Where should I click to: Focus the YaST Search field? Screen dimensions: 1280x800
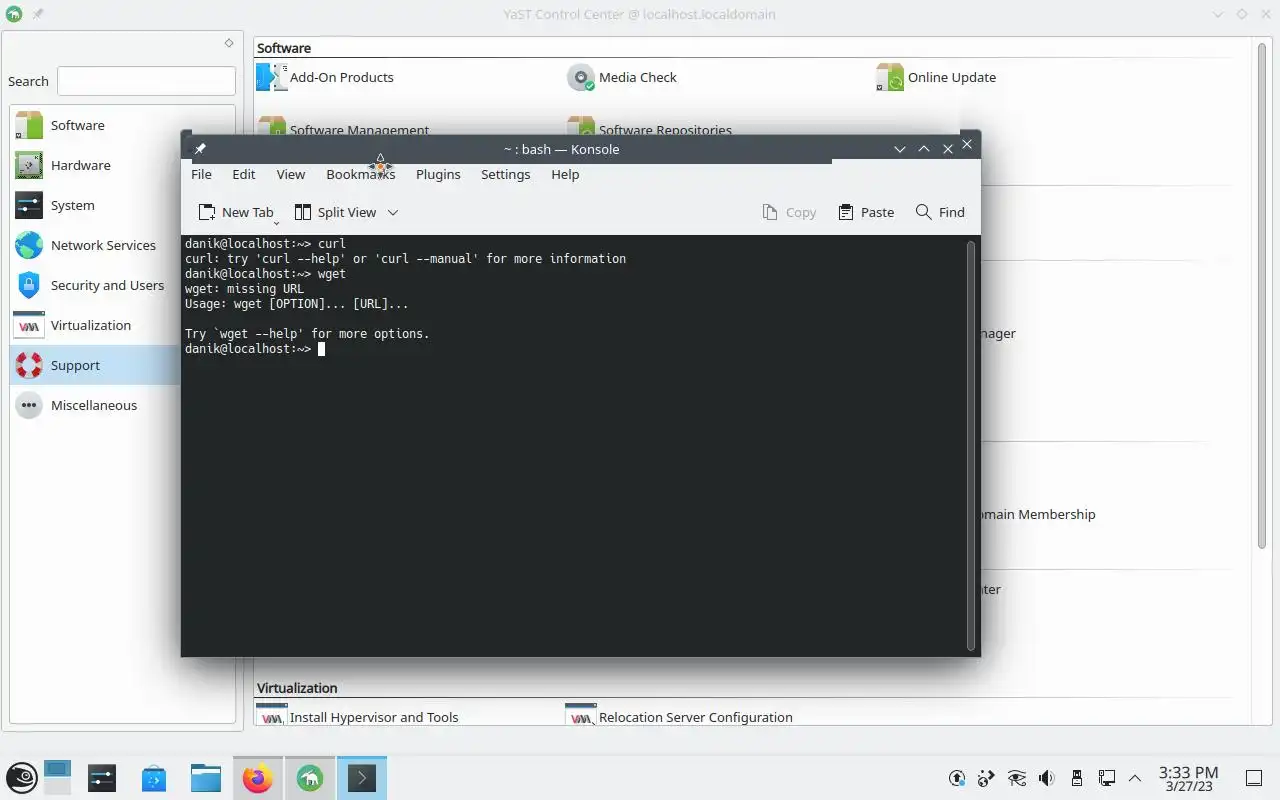click(146, 81)
